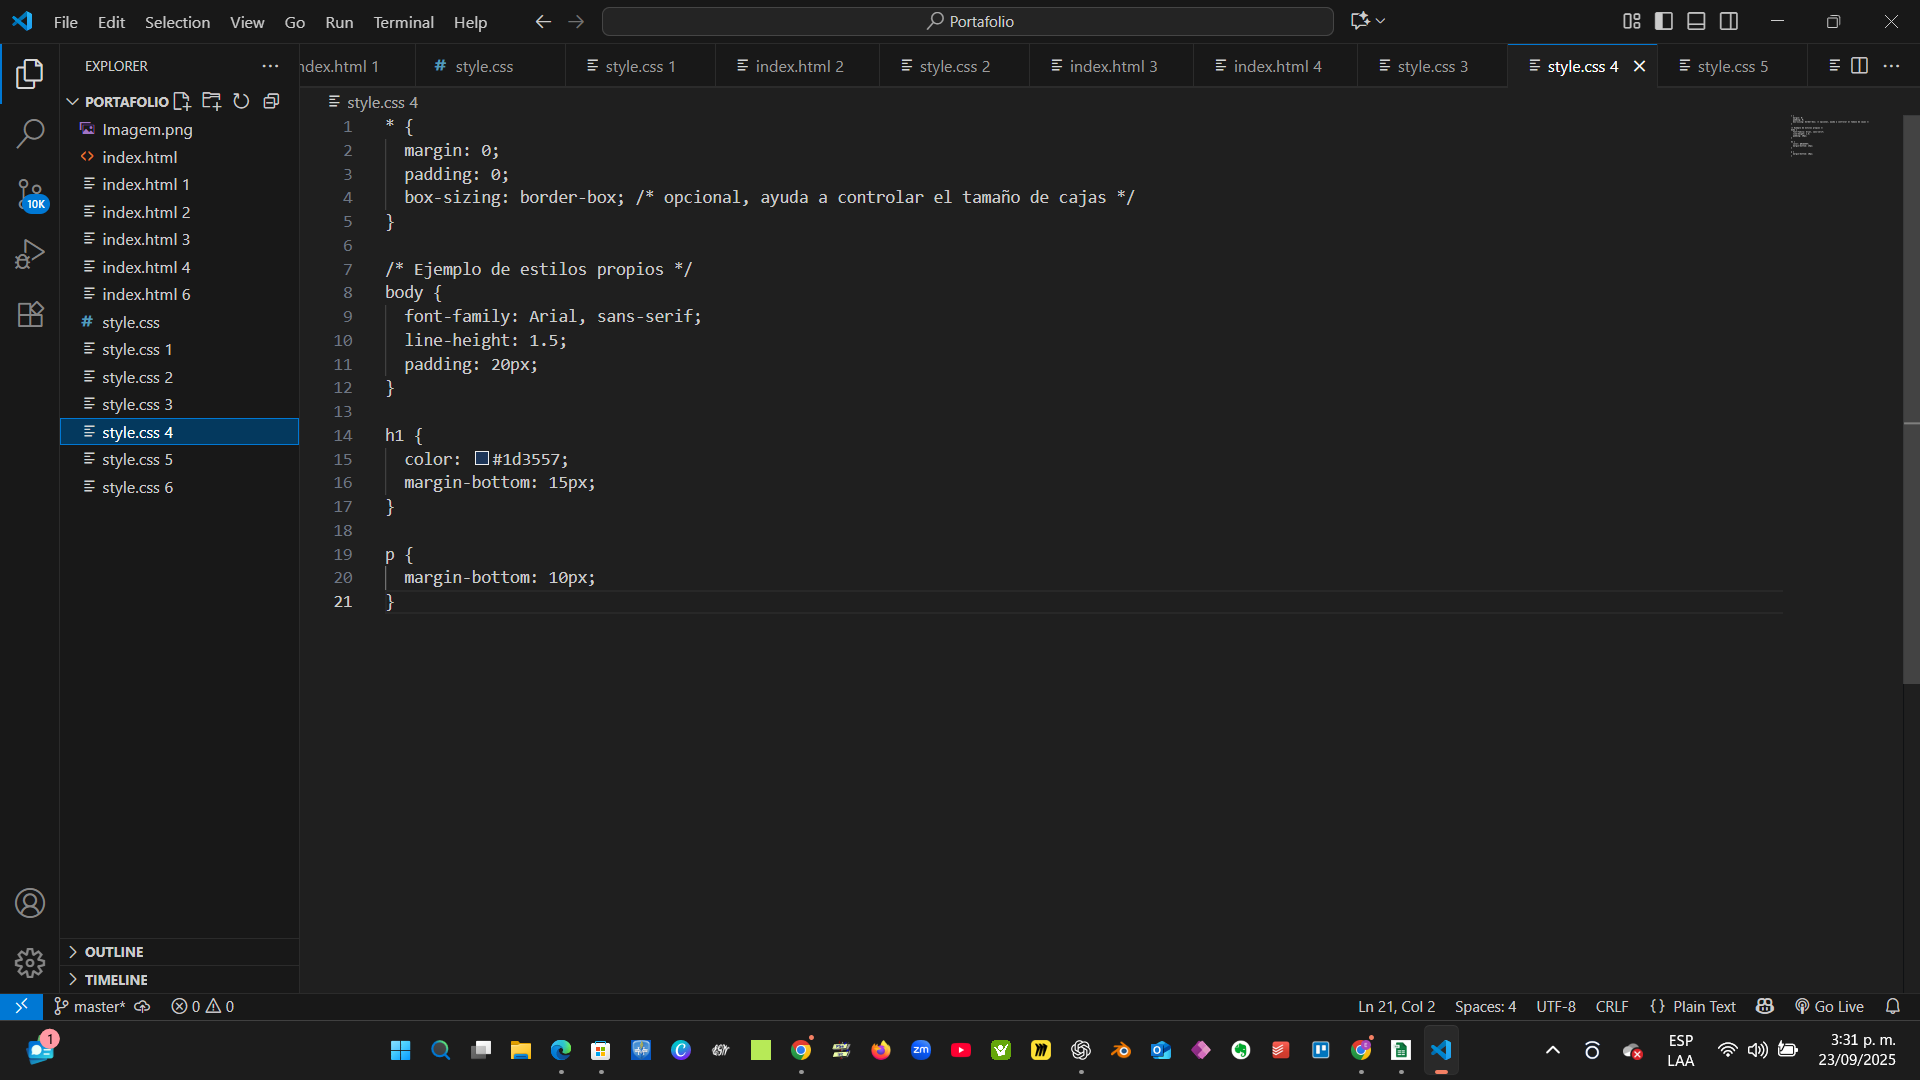Open the Selection menu
Screen dimensions: 1920x1080
[177, 22]
